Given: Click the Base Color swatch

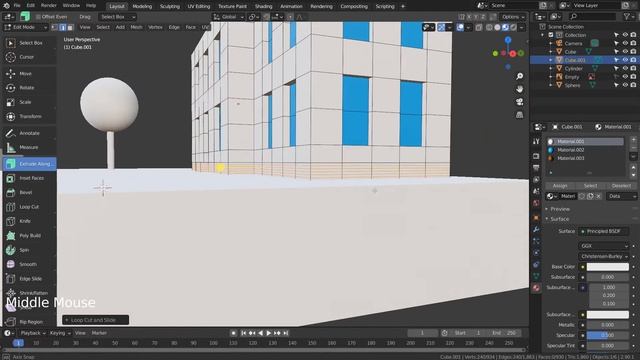Looking at the screenshot, I should point(608,267).
